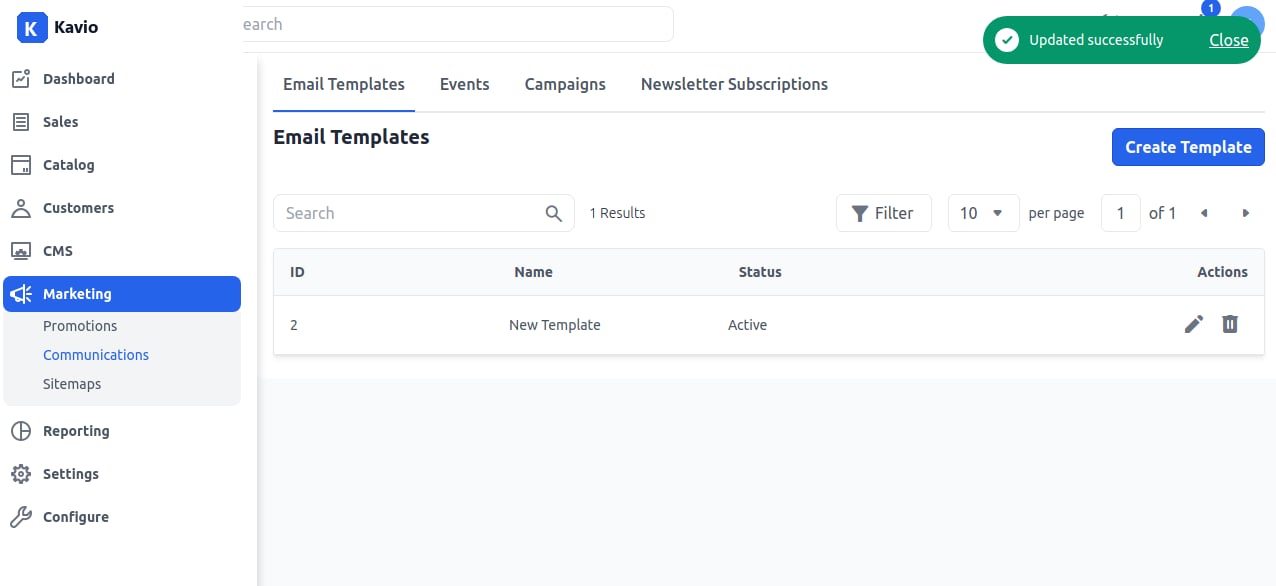Click the Active status cell
The height and width of the screenshot is (586, 1276).
747,325
